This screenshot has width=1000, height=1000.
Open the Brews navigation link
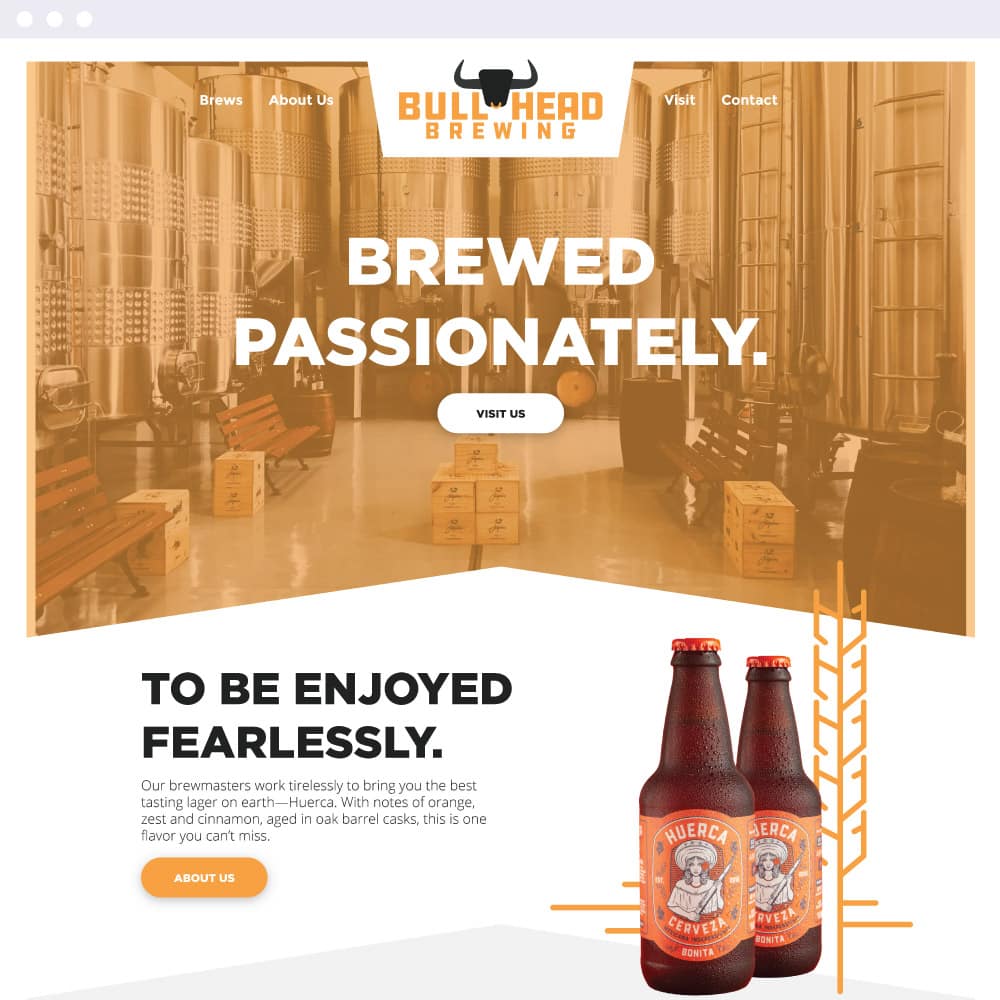(x=221, y=100)
